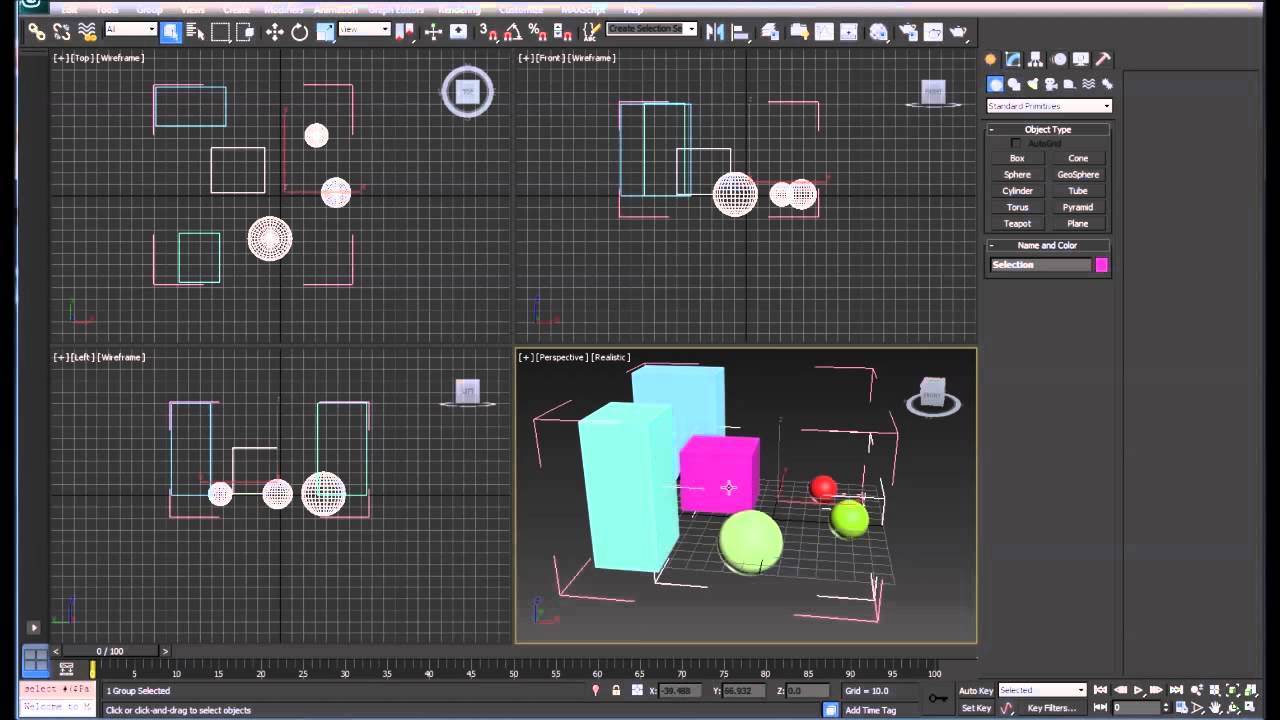
Task: Click the Sphere primitive button
Action: click(1017, 174)
